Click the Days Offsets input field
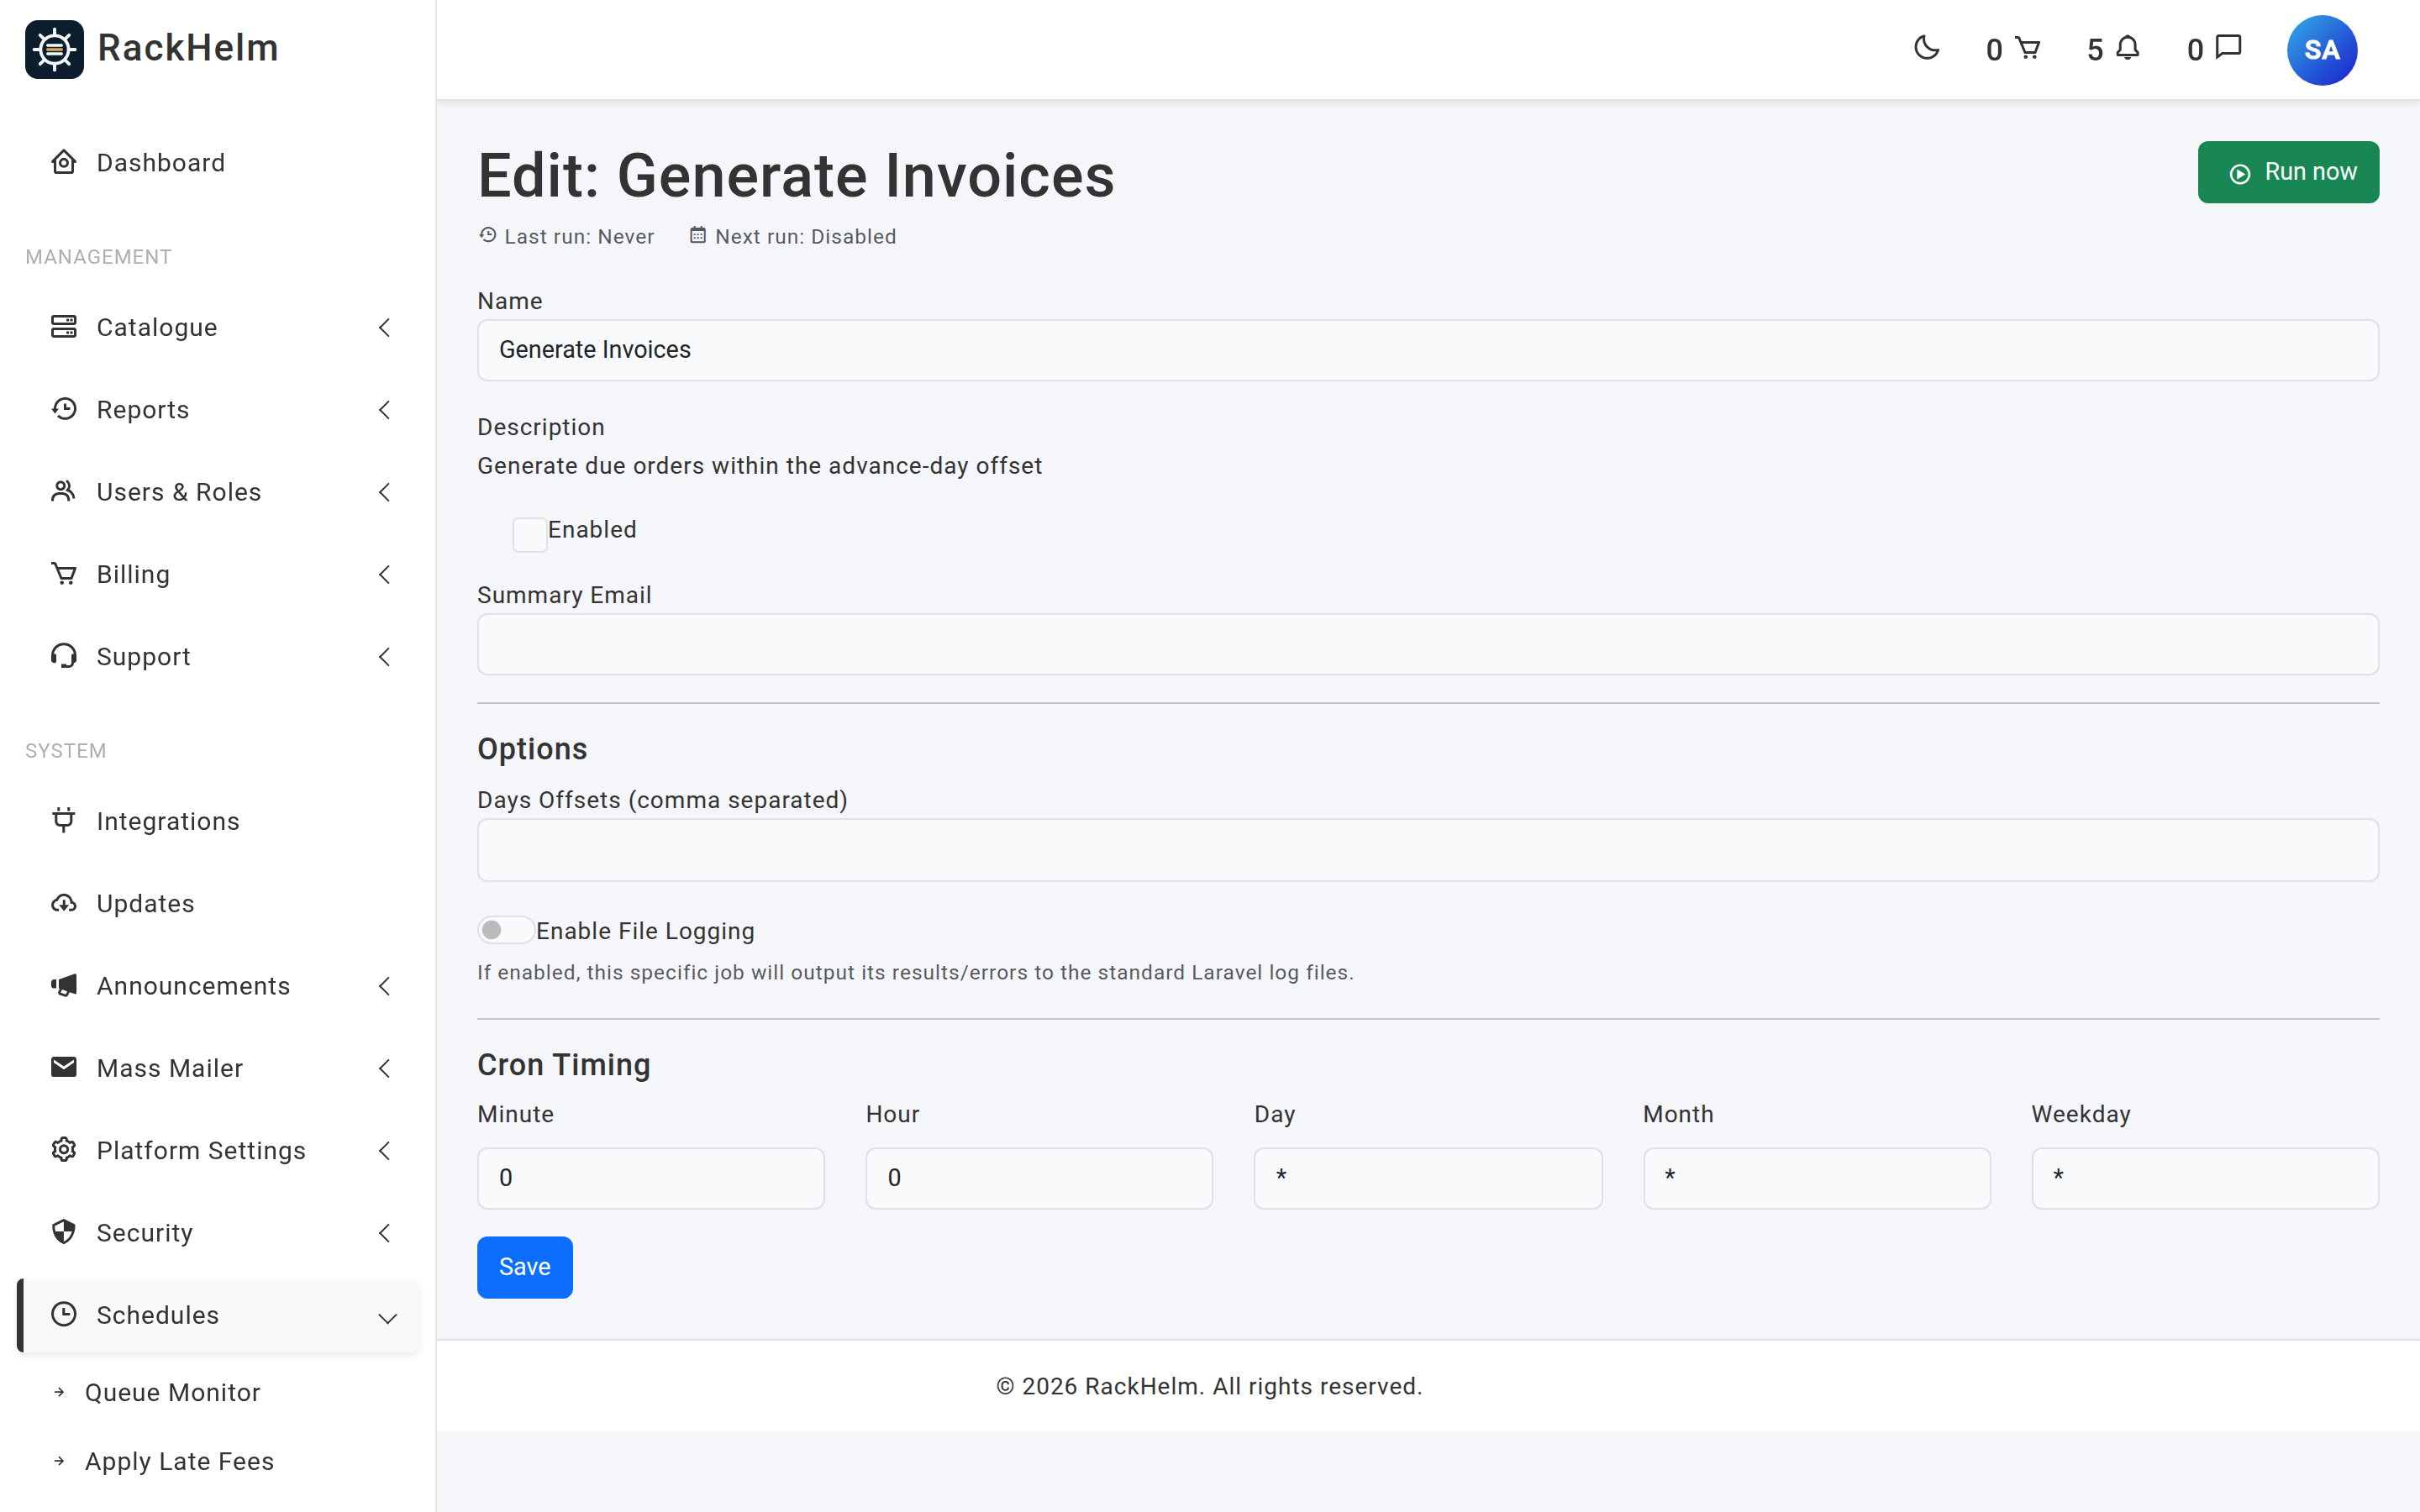This screenshot has height=1512, width=2420. 1428,850
